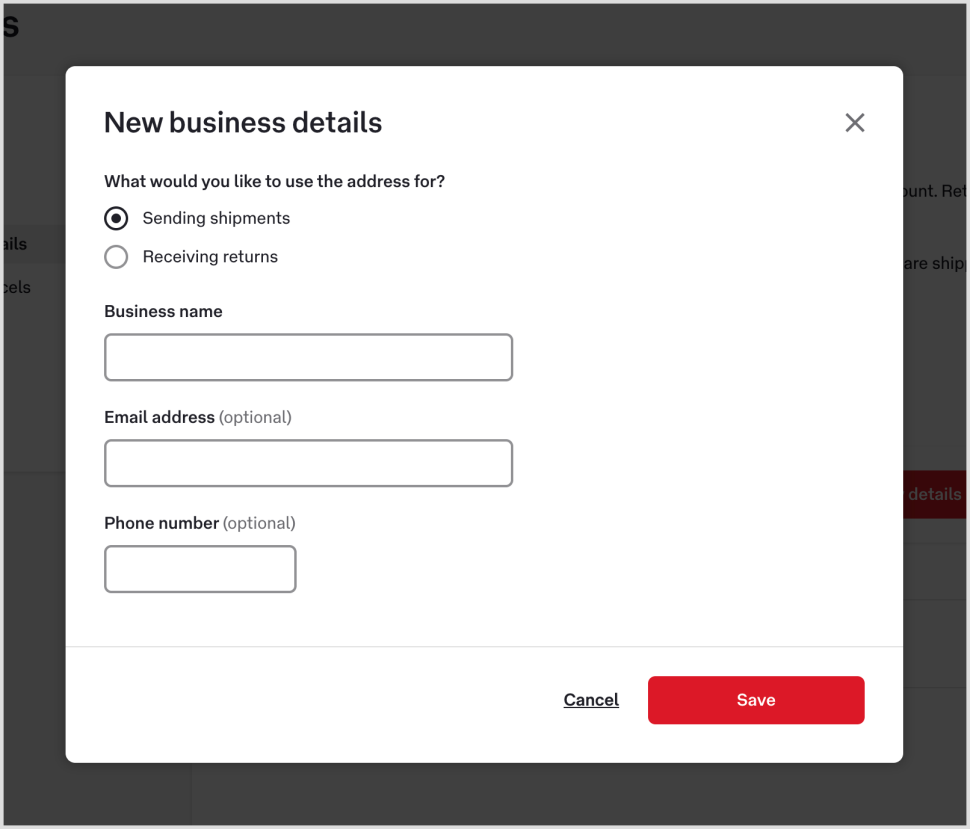Viewport: 970px width, 829px height.
Task: Click the New business details heading
Action: pos(243,123)
